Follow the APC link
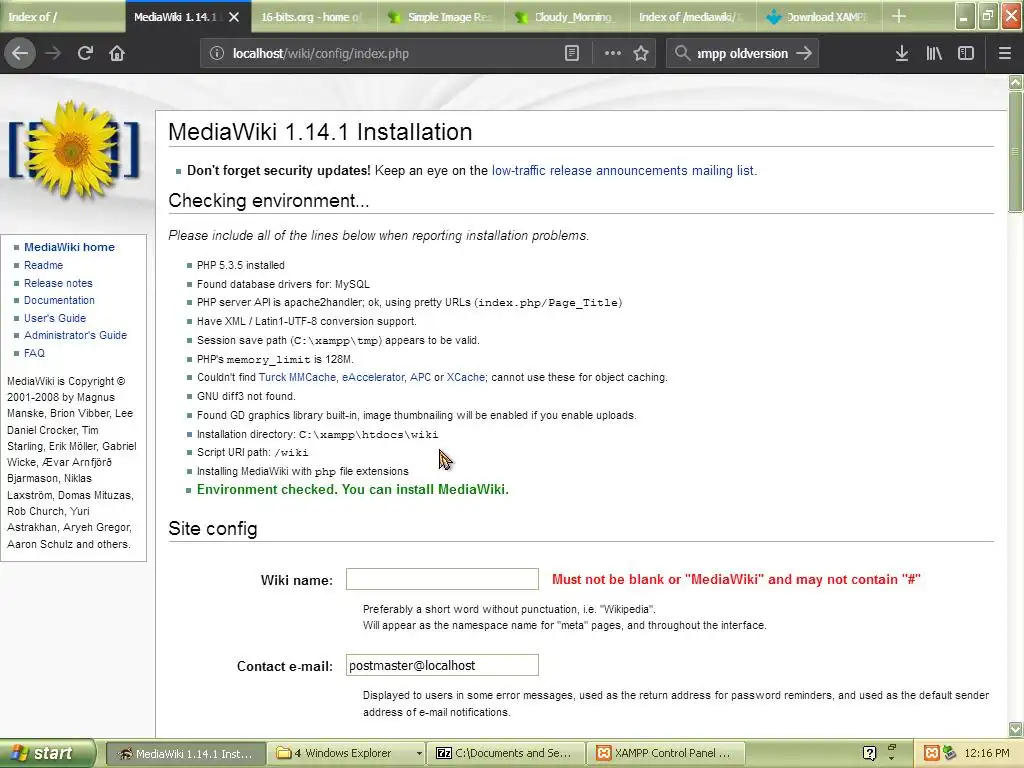This screenshot has width=1024, height=768. coord(421,377)
